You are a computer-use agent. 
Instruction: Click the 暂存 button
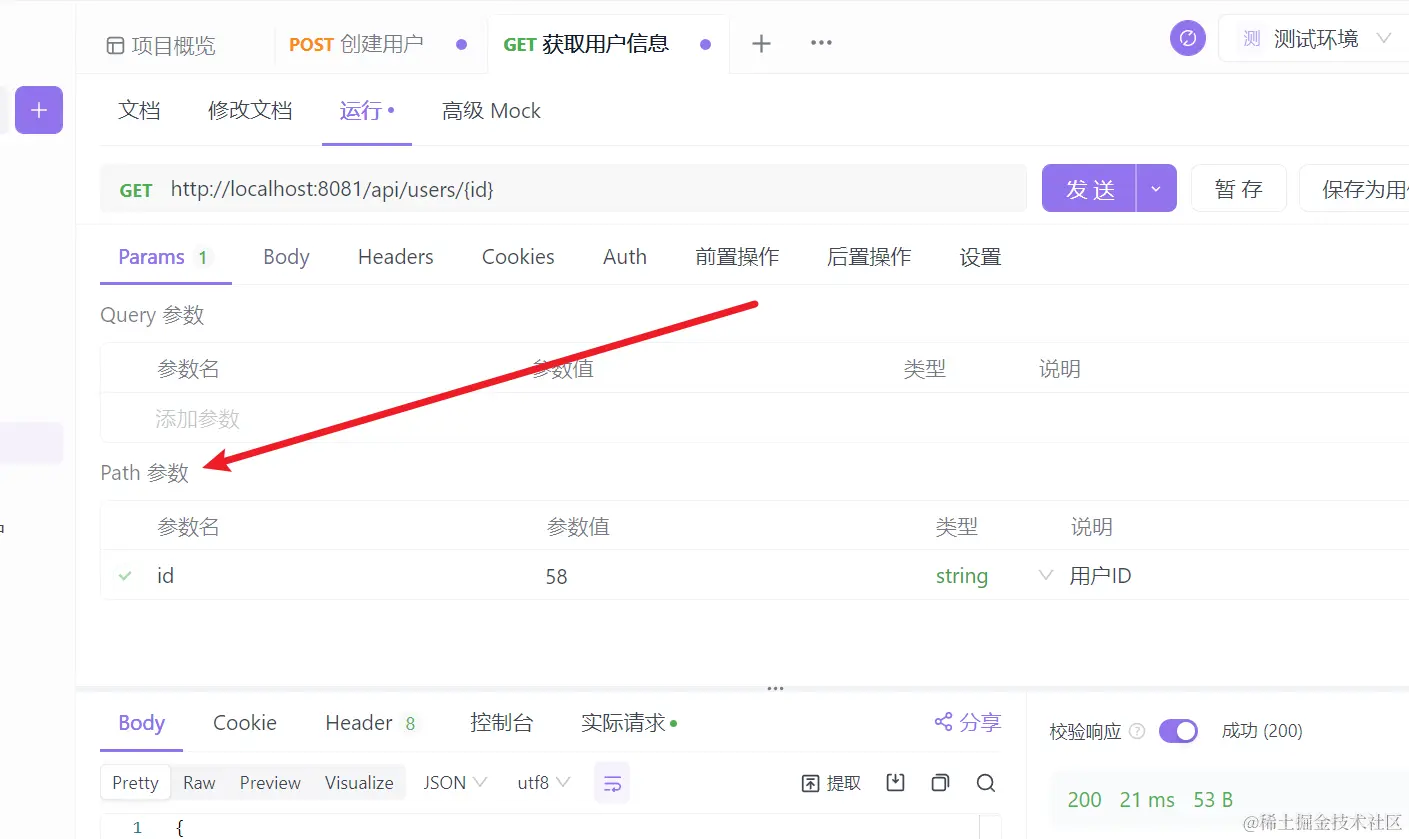(1239, 188)
